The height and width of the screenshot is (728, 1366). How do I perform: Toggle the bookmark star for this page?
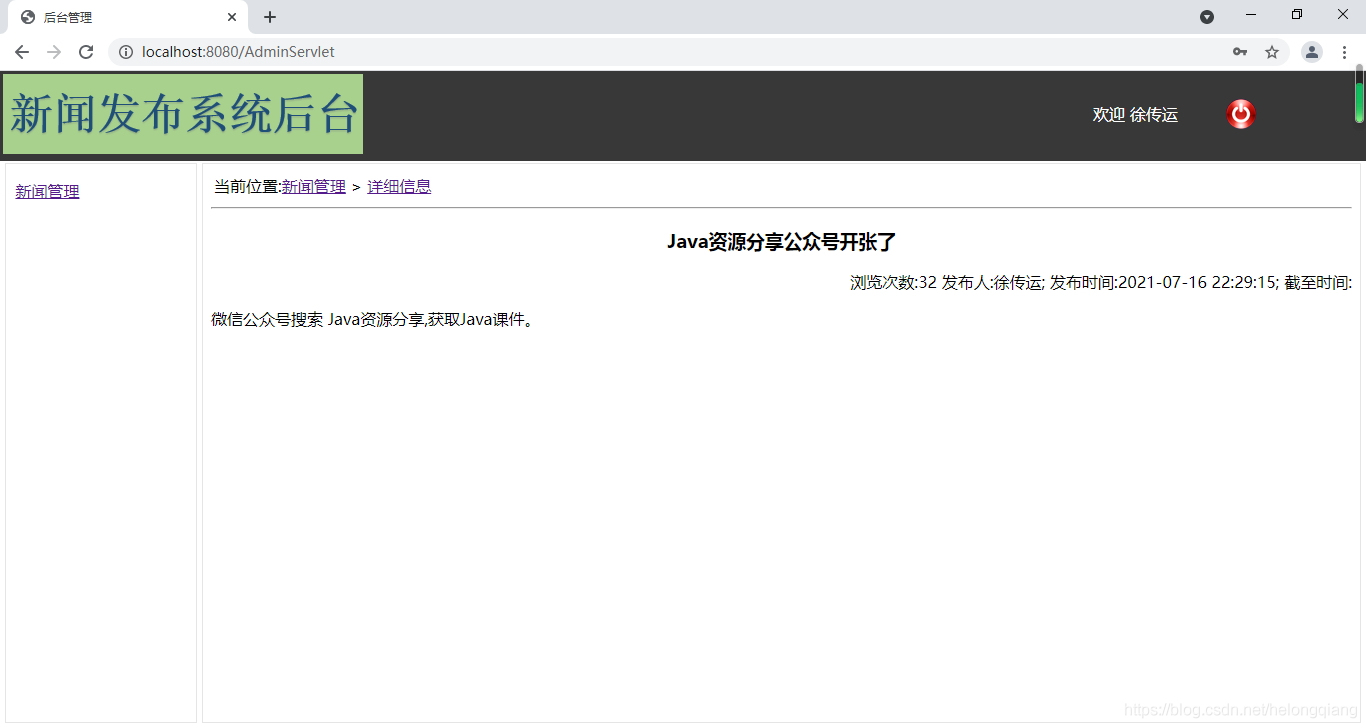1271,51
